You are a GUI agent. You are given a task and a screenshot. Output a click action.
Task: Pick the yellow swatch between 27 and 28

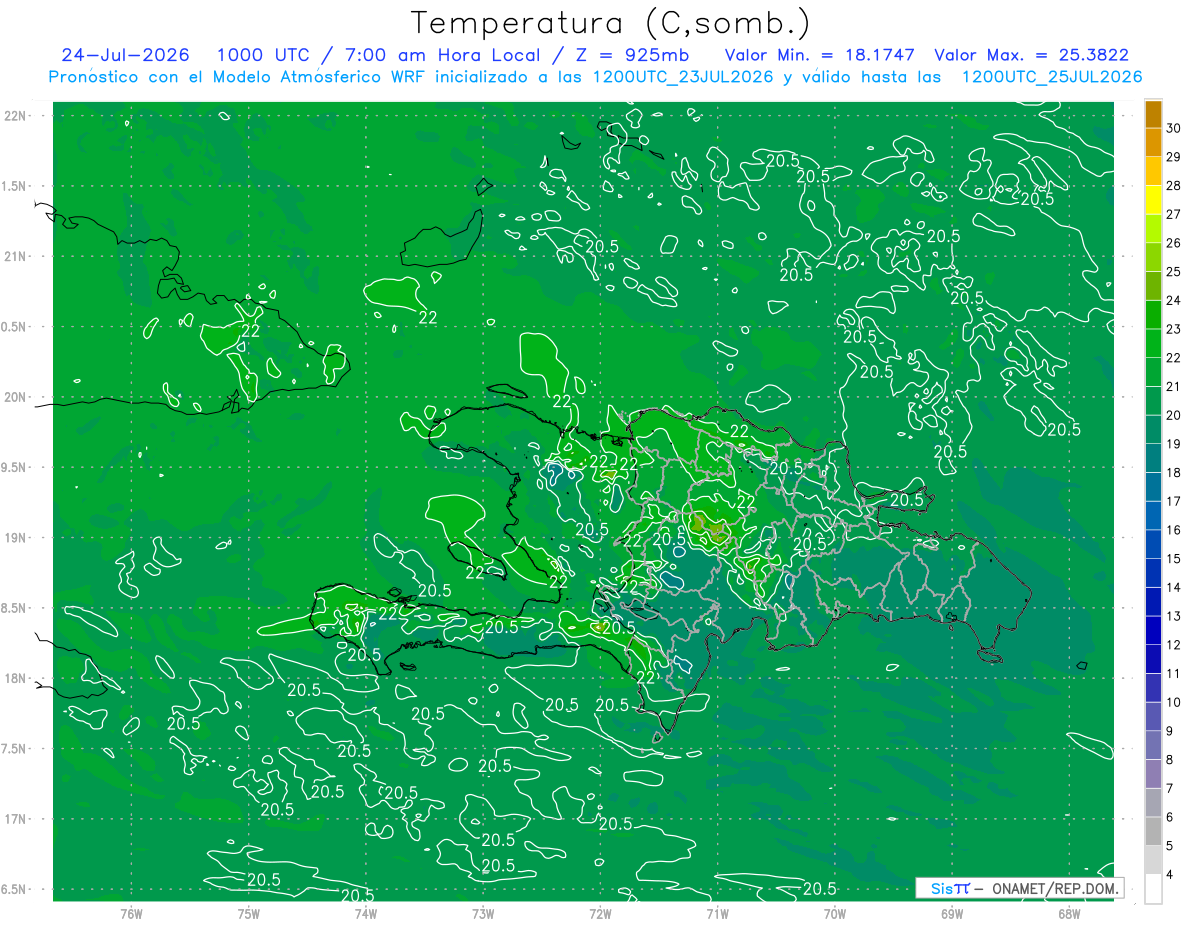coord(1153,200)
